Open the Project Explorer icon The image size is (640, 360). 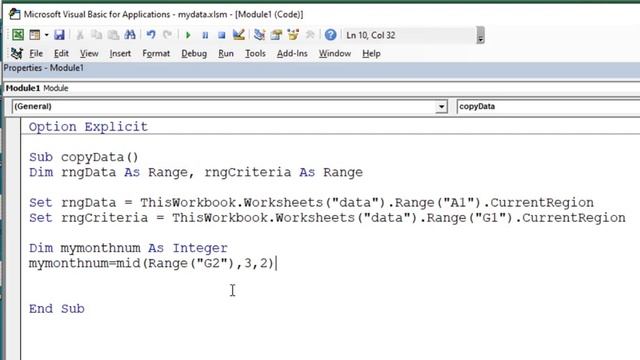(259, 35)
